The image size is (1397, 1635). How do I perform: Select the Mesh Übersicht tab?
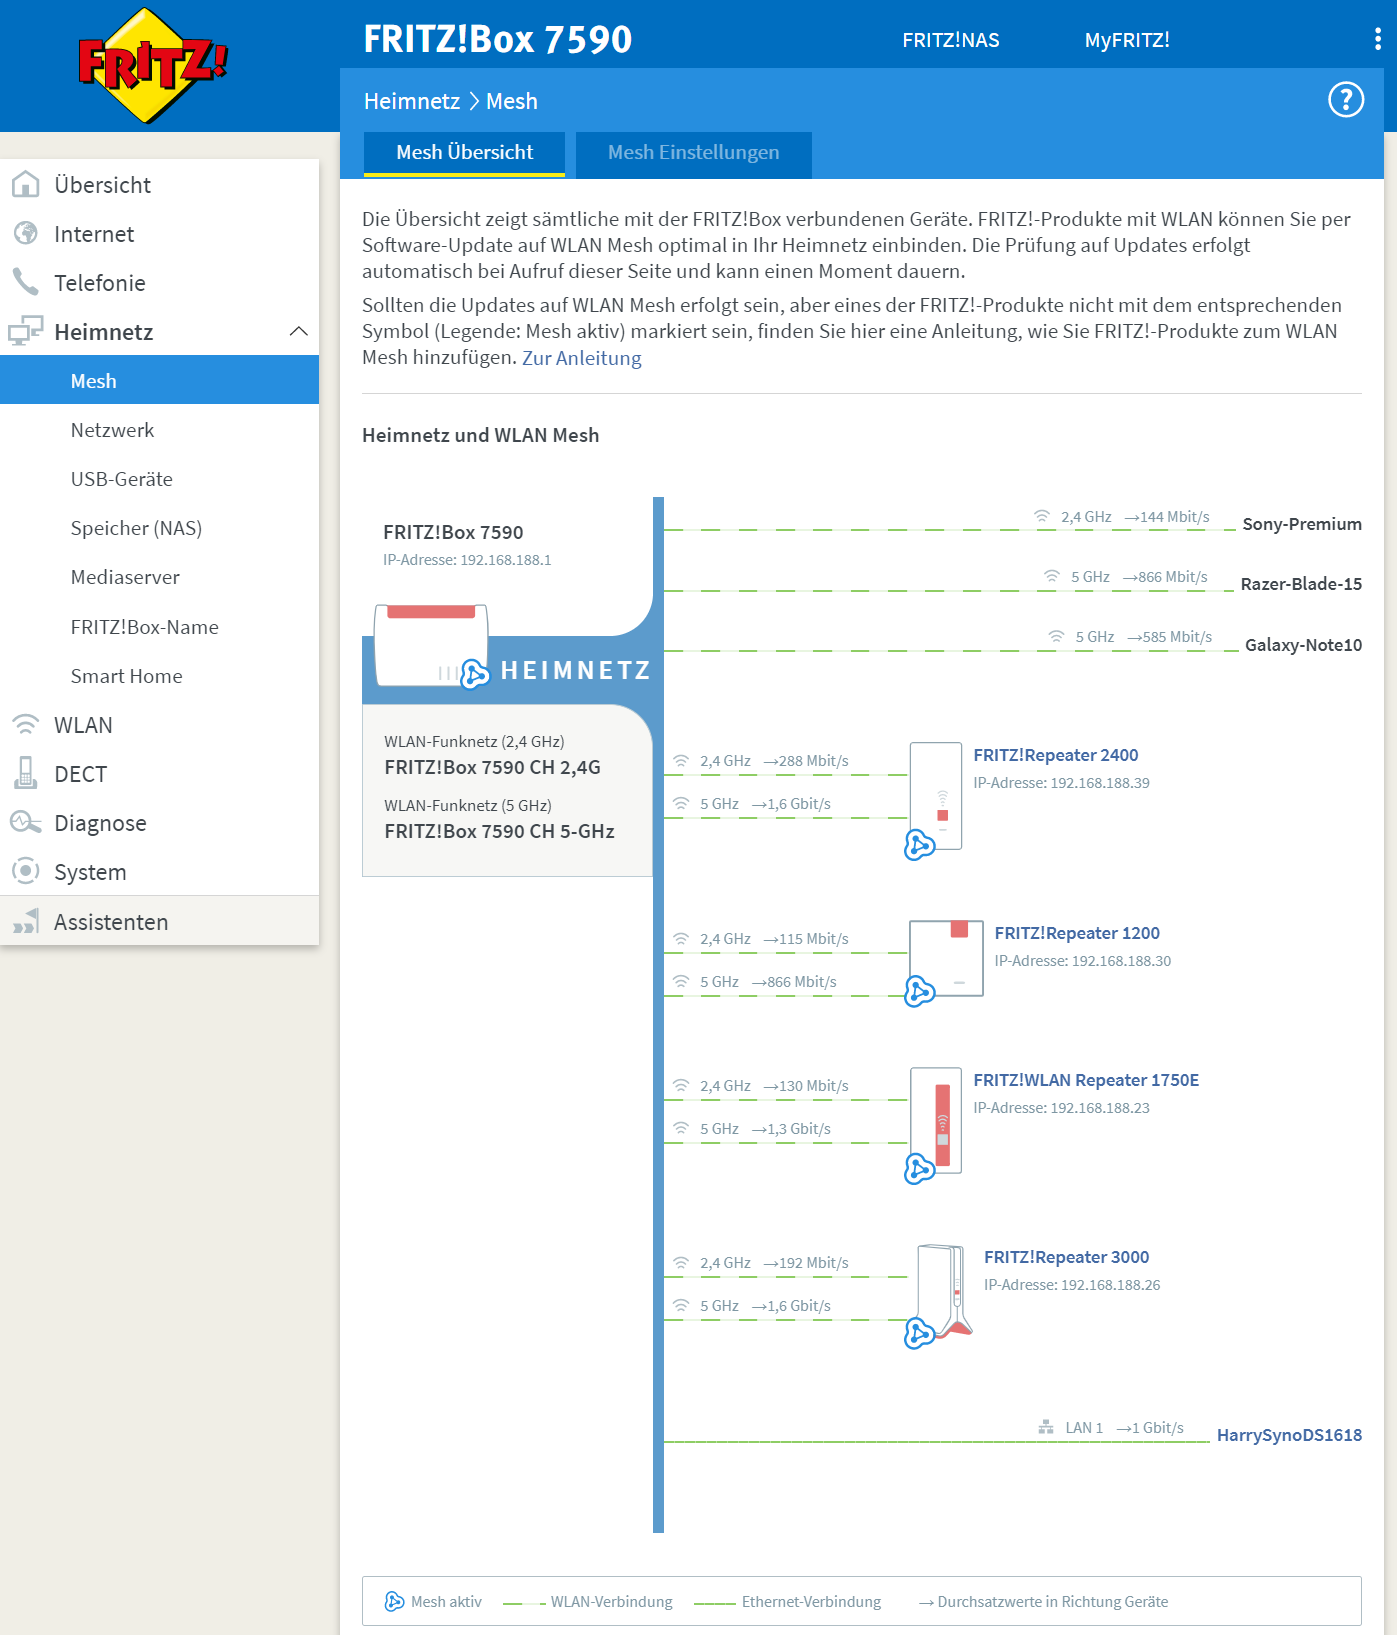point(464,153)
